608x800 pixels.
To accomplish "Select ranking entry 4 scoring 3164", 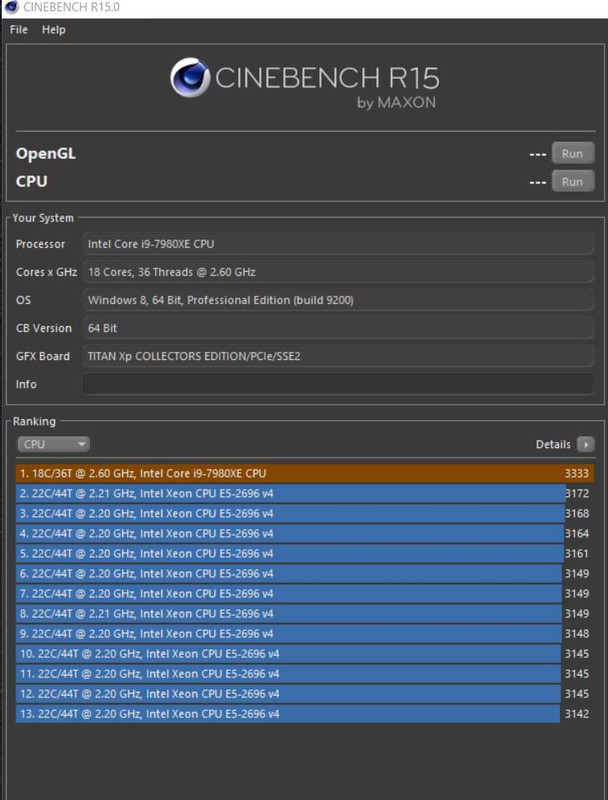I will click(x=305, y=534).
